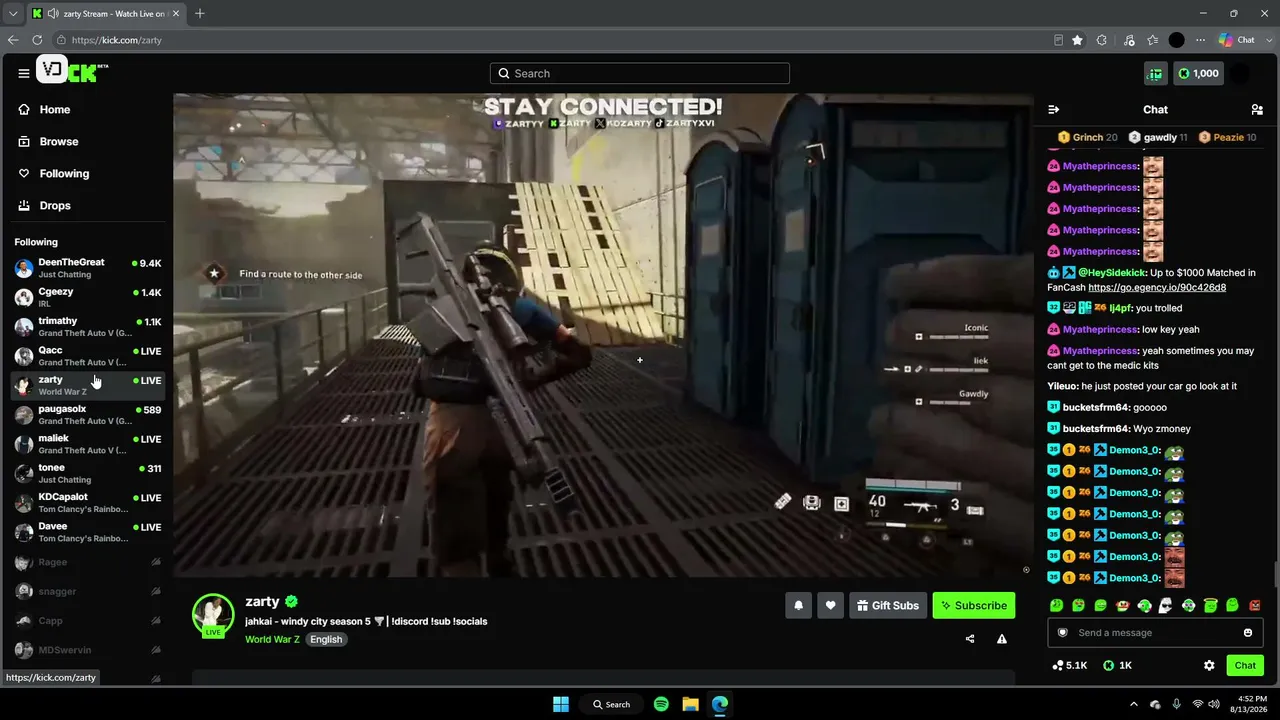Favorite this page with the star icon
This screenshot has height=720, width=1280.
point(1077,40)
